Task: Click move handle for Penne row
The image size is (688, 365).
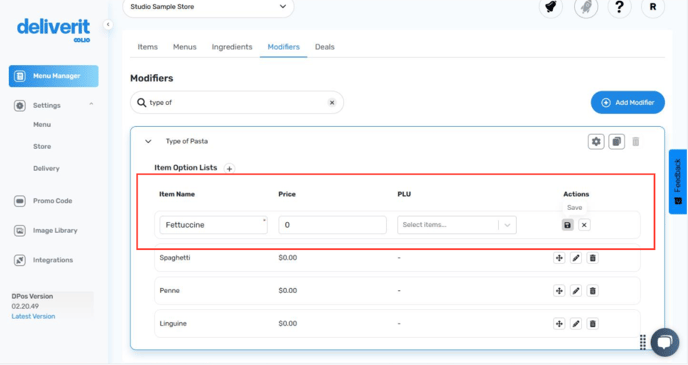Action: 559,291
